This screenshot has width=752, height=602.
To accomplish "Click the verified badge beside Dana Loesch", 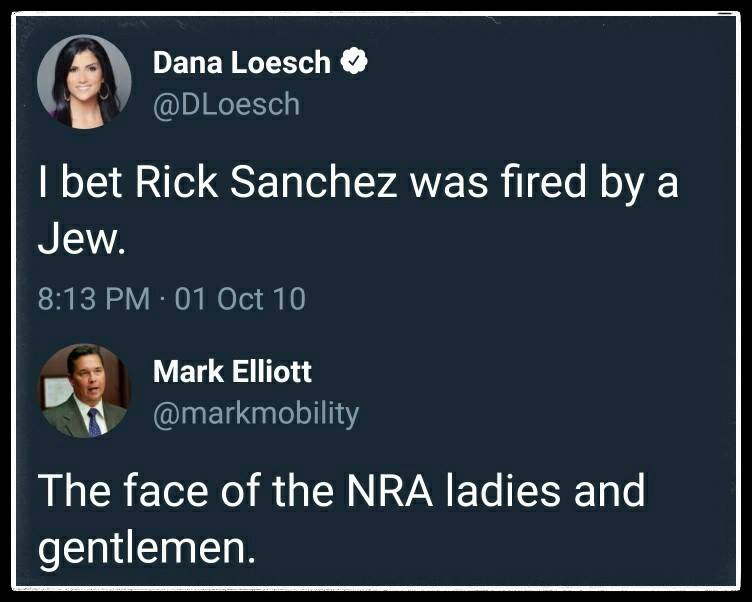I will click(x=352, y=62).
